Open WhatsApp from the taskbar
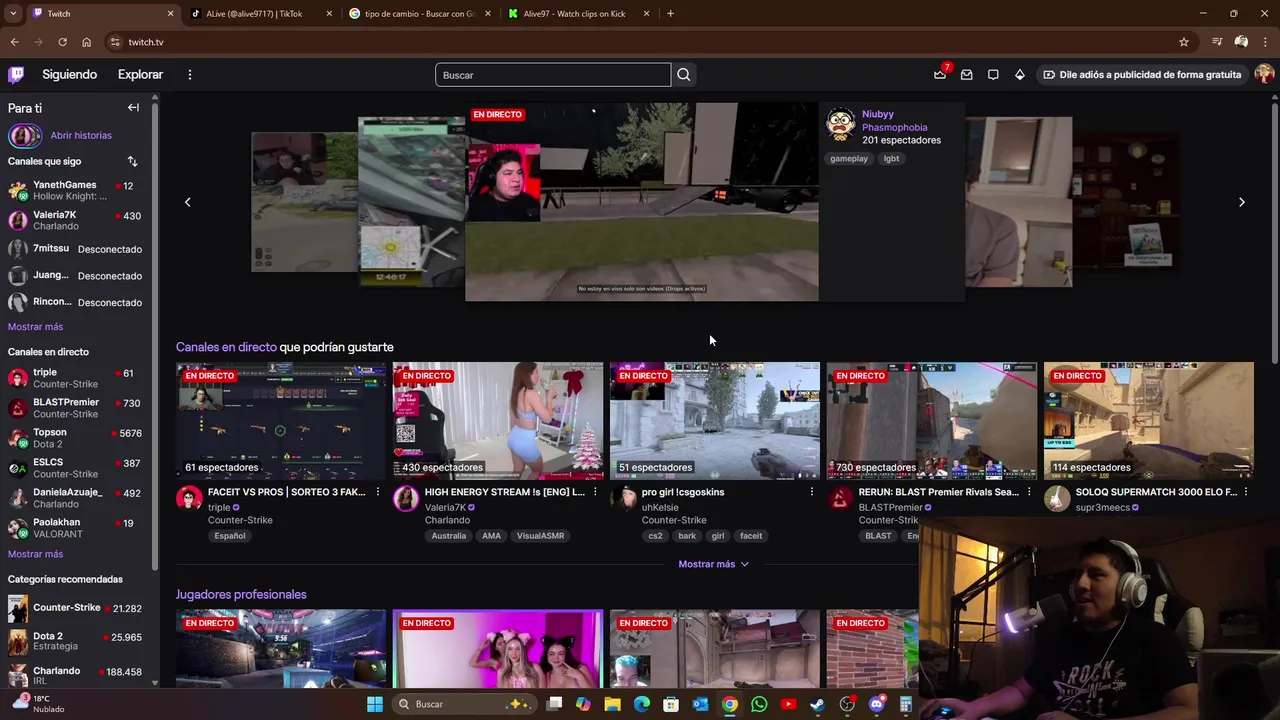 pos(759,704)
